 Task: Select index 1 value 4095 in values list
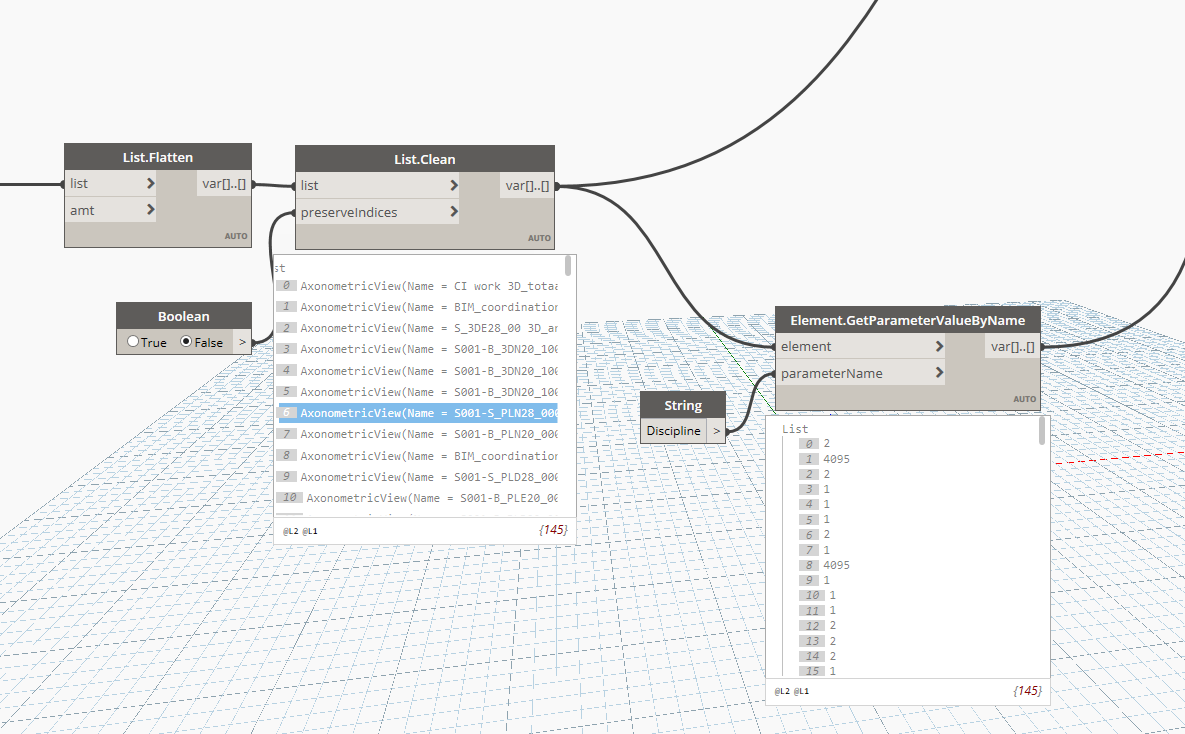pos(825,459)
